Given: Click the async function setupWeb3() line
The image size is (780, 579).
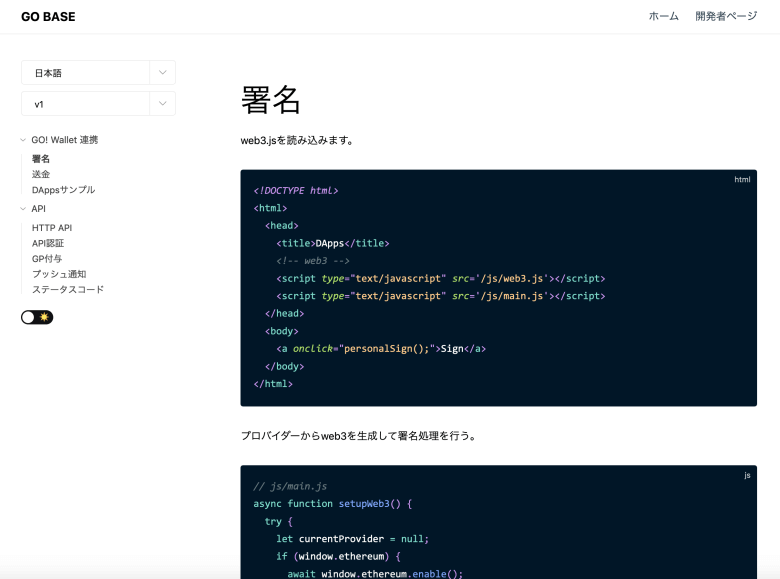Looking at the screenshot, I should (x=333, y=503).
